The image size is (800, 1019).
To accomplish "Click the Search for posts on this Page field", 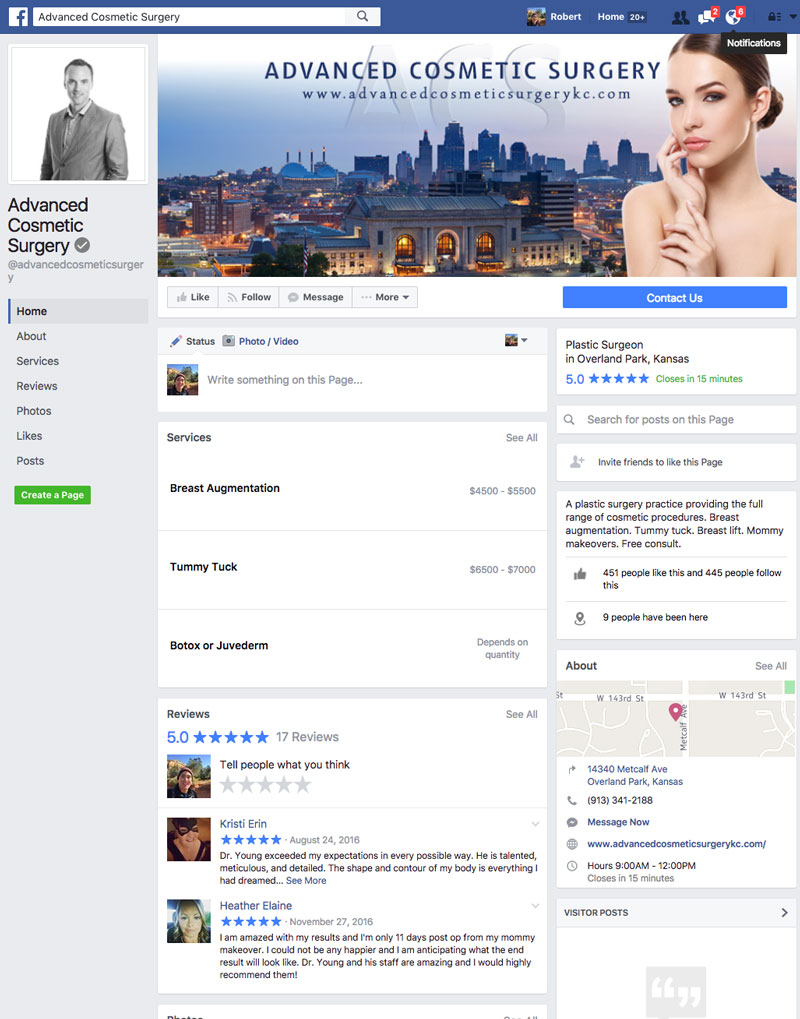I will point(677,420).
